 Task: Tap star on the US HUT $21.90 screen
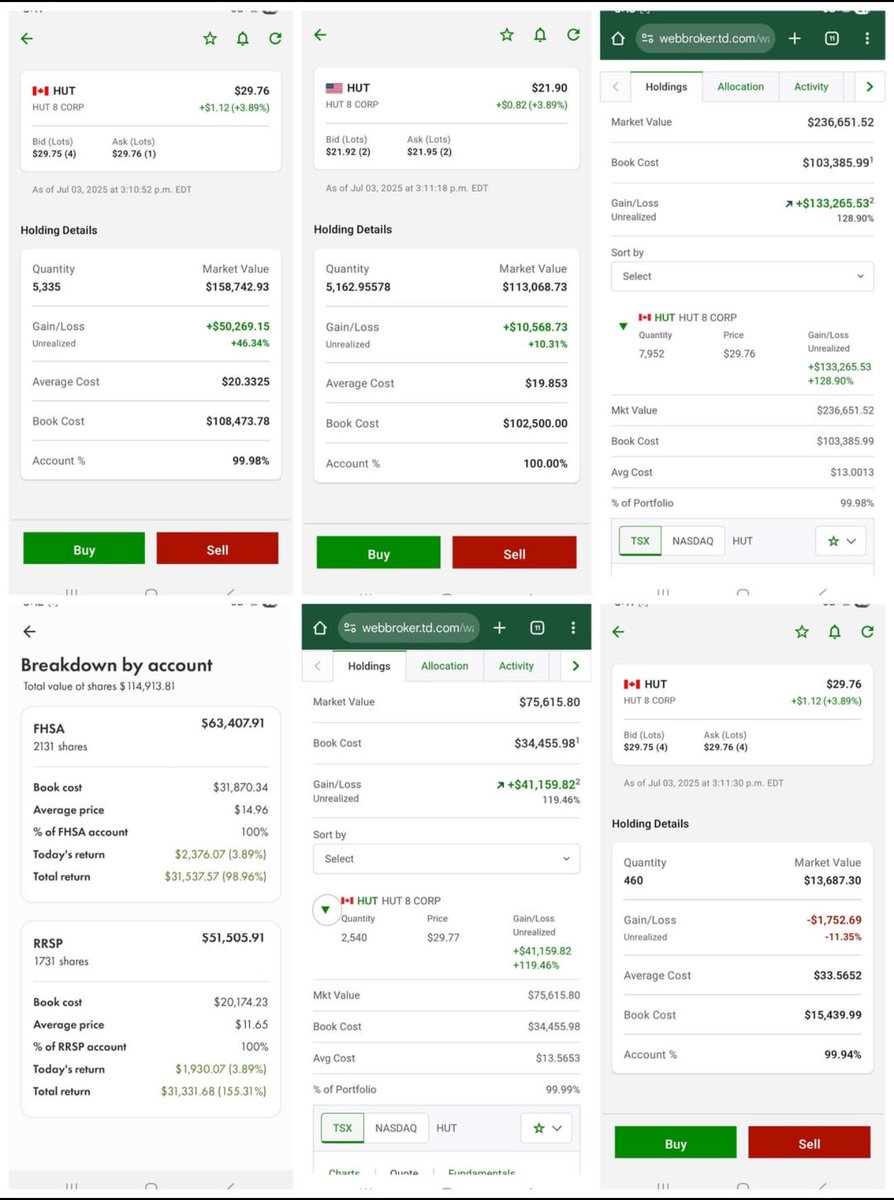[x=507, y=35]
